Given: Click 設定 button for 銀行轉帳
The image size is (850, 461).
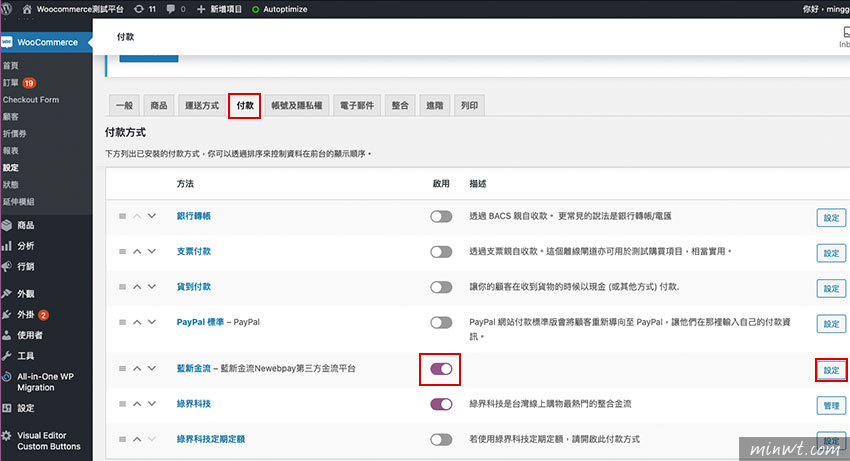Looking at the screenshot, I should coord(831,217).
